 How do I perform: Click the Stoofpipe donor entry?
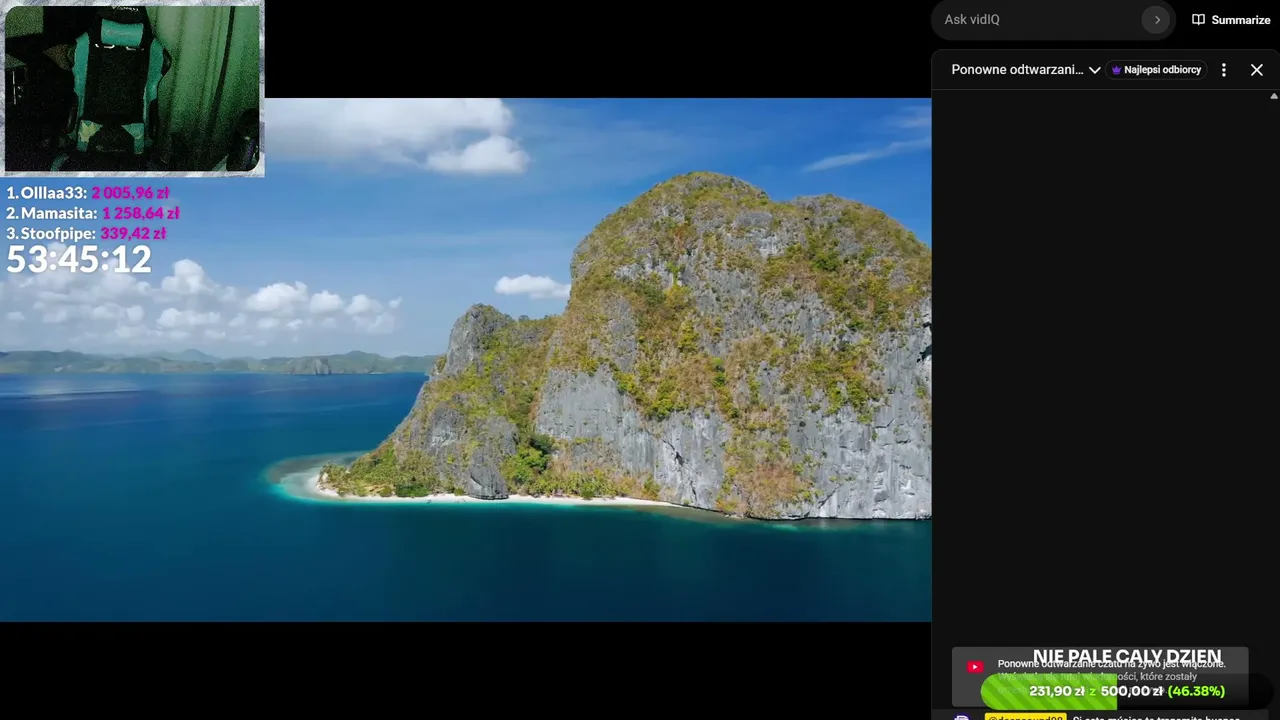86,233
